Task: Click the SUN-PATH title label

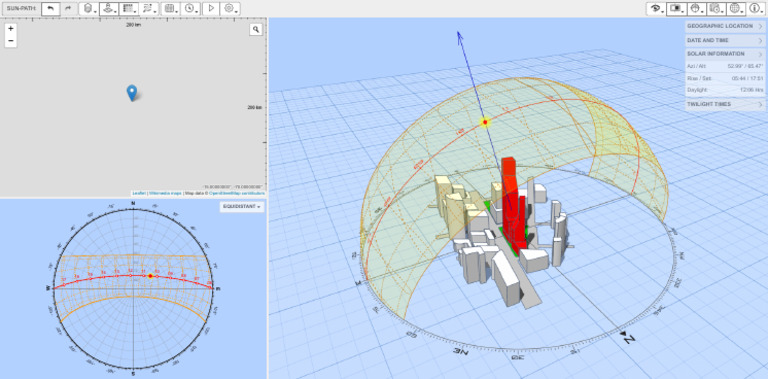Action: coord(22,9)
